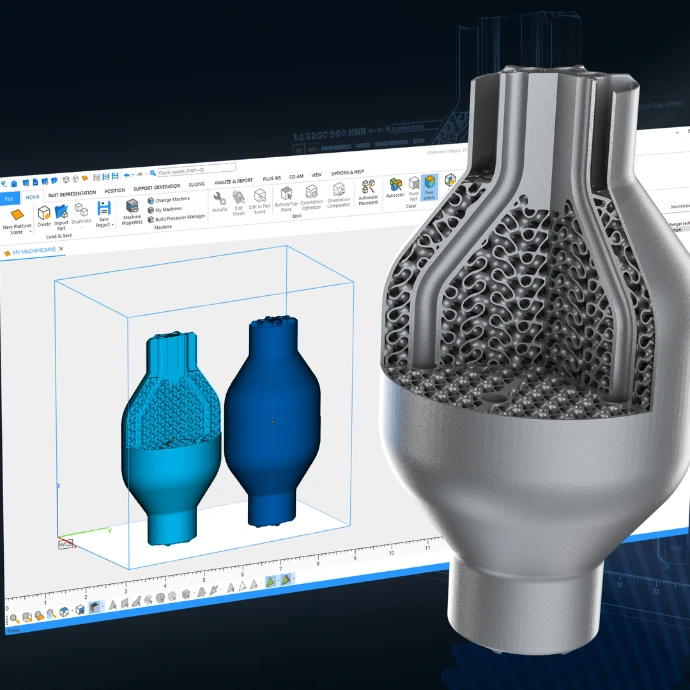
Task: Toggle the highlighted green triangle display mode
Action: click(x=271, y=582)
